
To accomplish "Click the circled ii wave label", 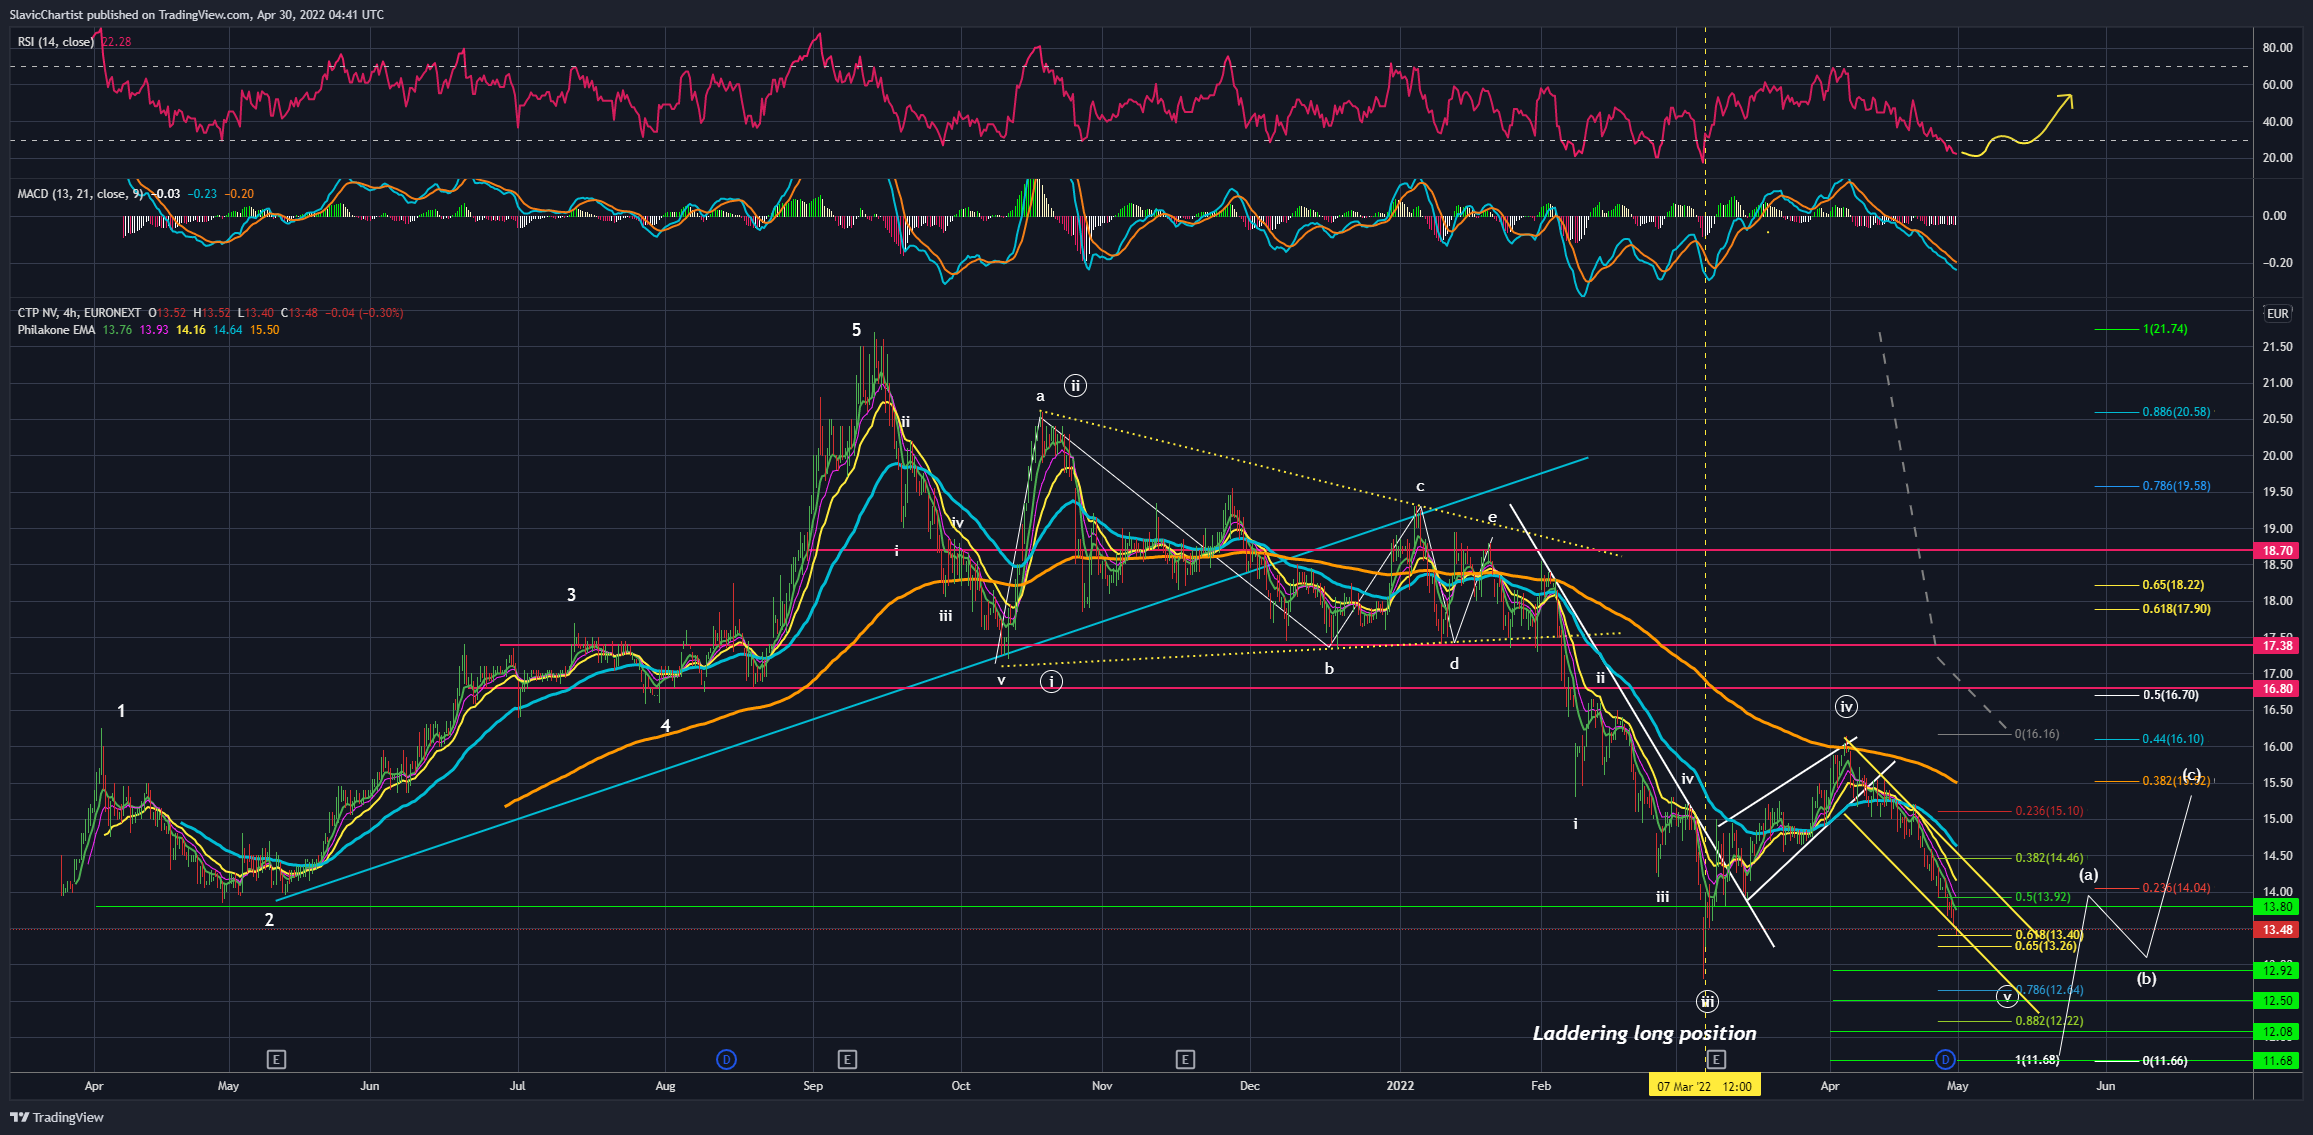I will tap(1075, 385).
